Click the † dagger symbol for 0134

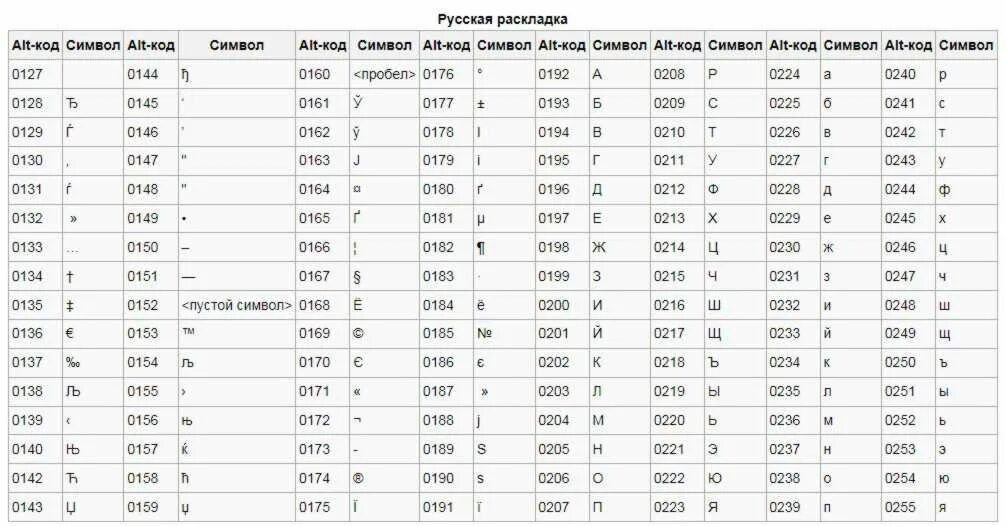(x=69, y=276)
